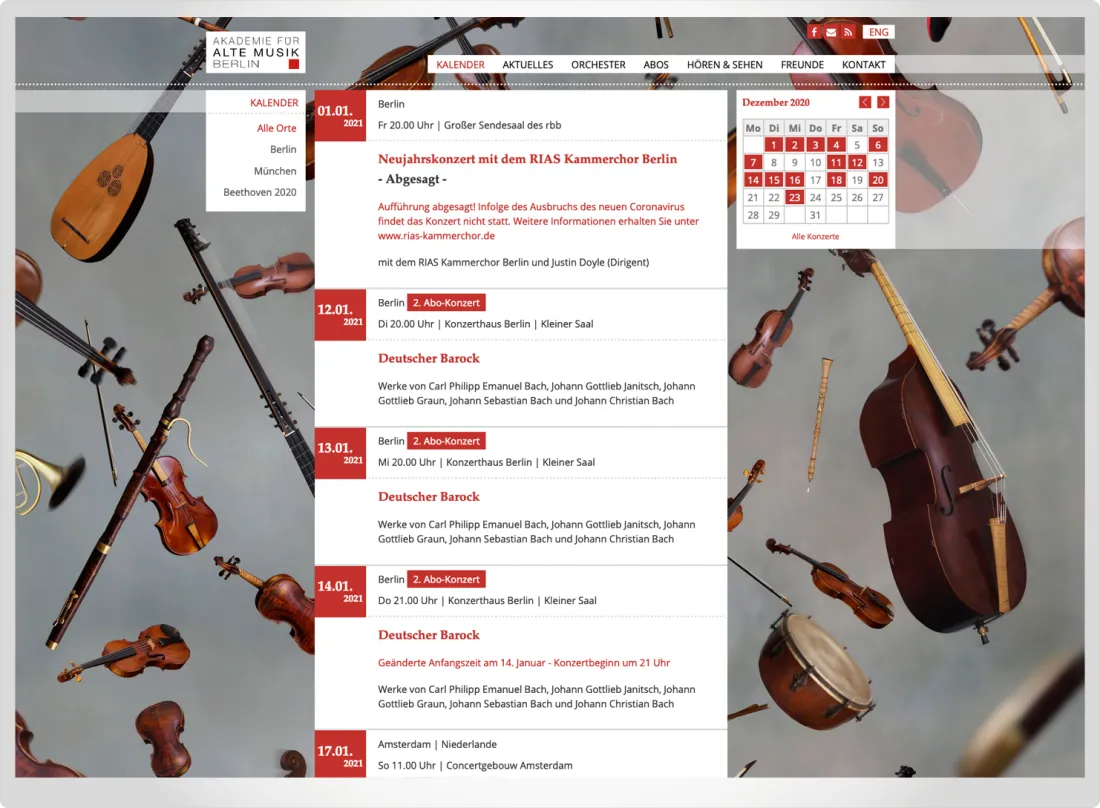Click the 2. Abo-Konzert badge for 12.01.

click(446, 303)
